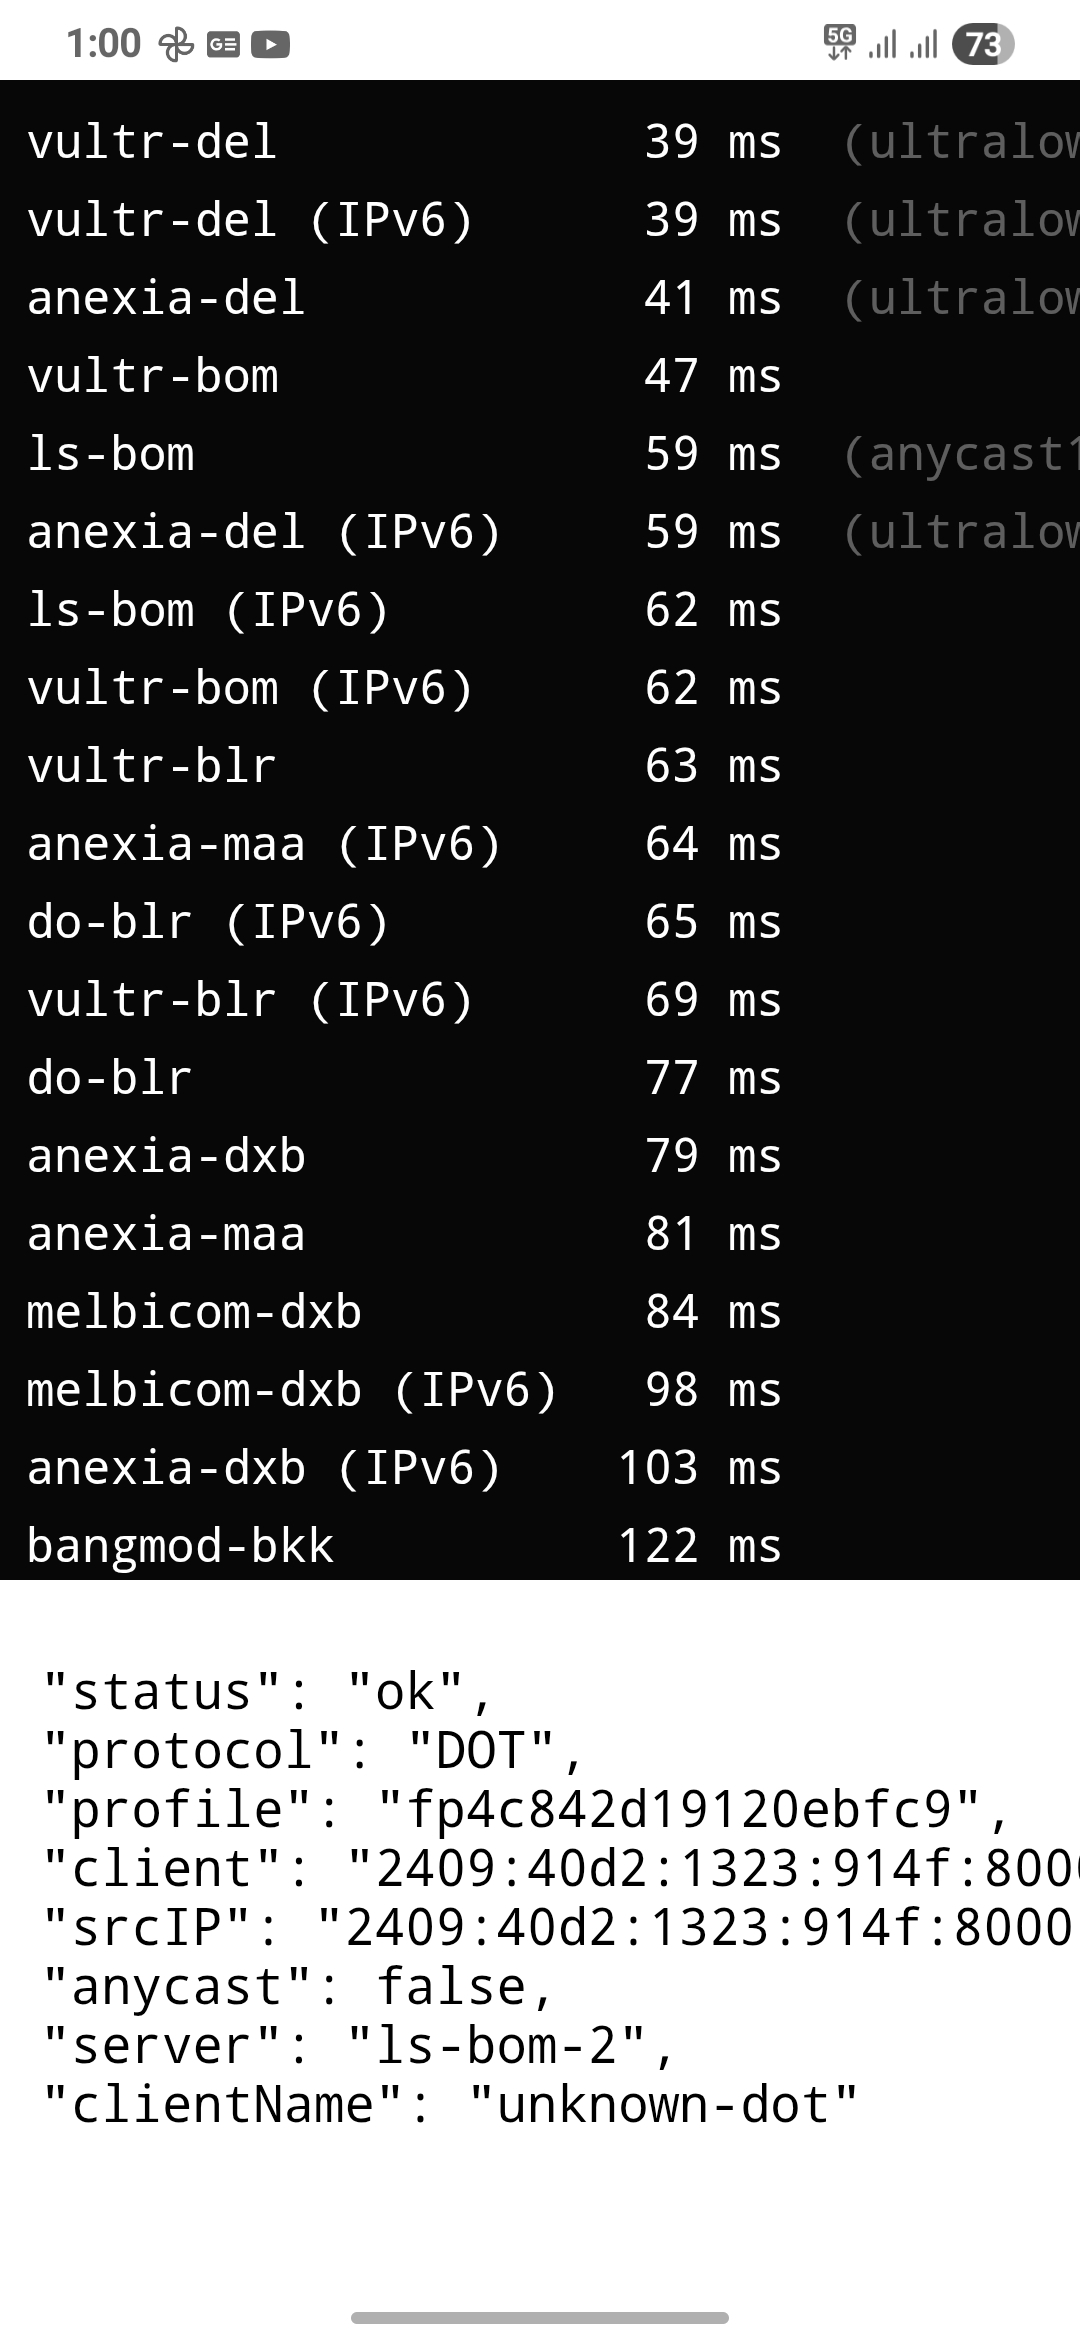
Task: Tap the fan icon in status bar
Action: [x=177, y=44]
